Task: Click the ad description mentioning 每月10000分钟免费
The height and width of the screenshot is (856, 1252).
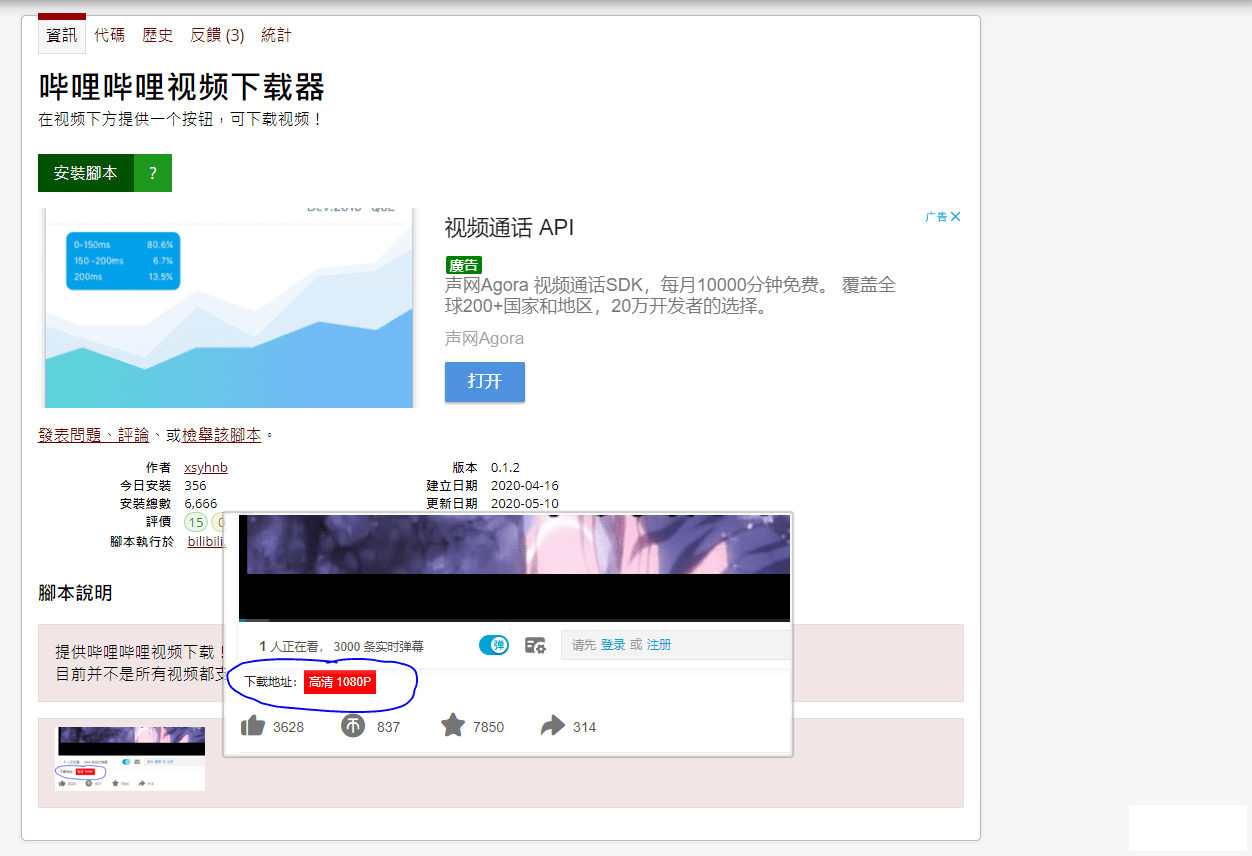Action: 670,296
